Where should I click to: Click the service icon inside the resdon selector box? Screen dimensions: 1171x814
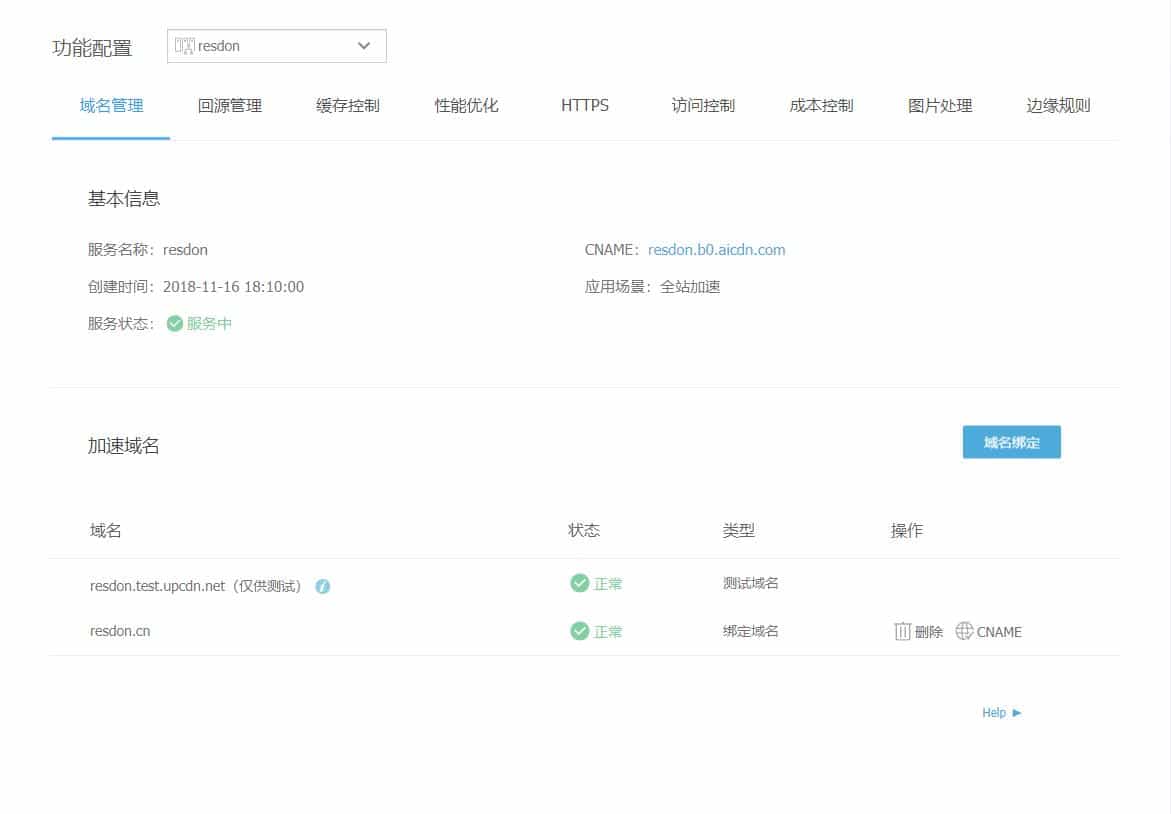pyautogui.click(x=183, y=45)
